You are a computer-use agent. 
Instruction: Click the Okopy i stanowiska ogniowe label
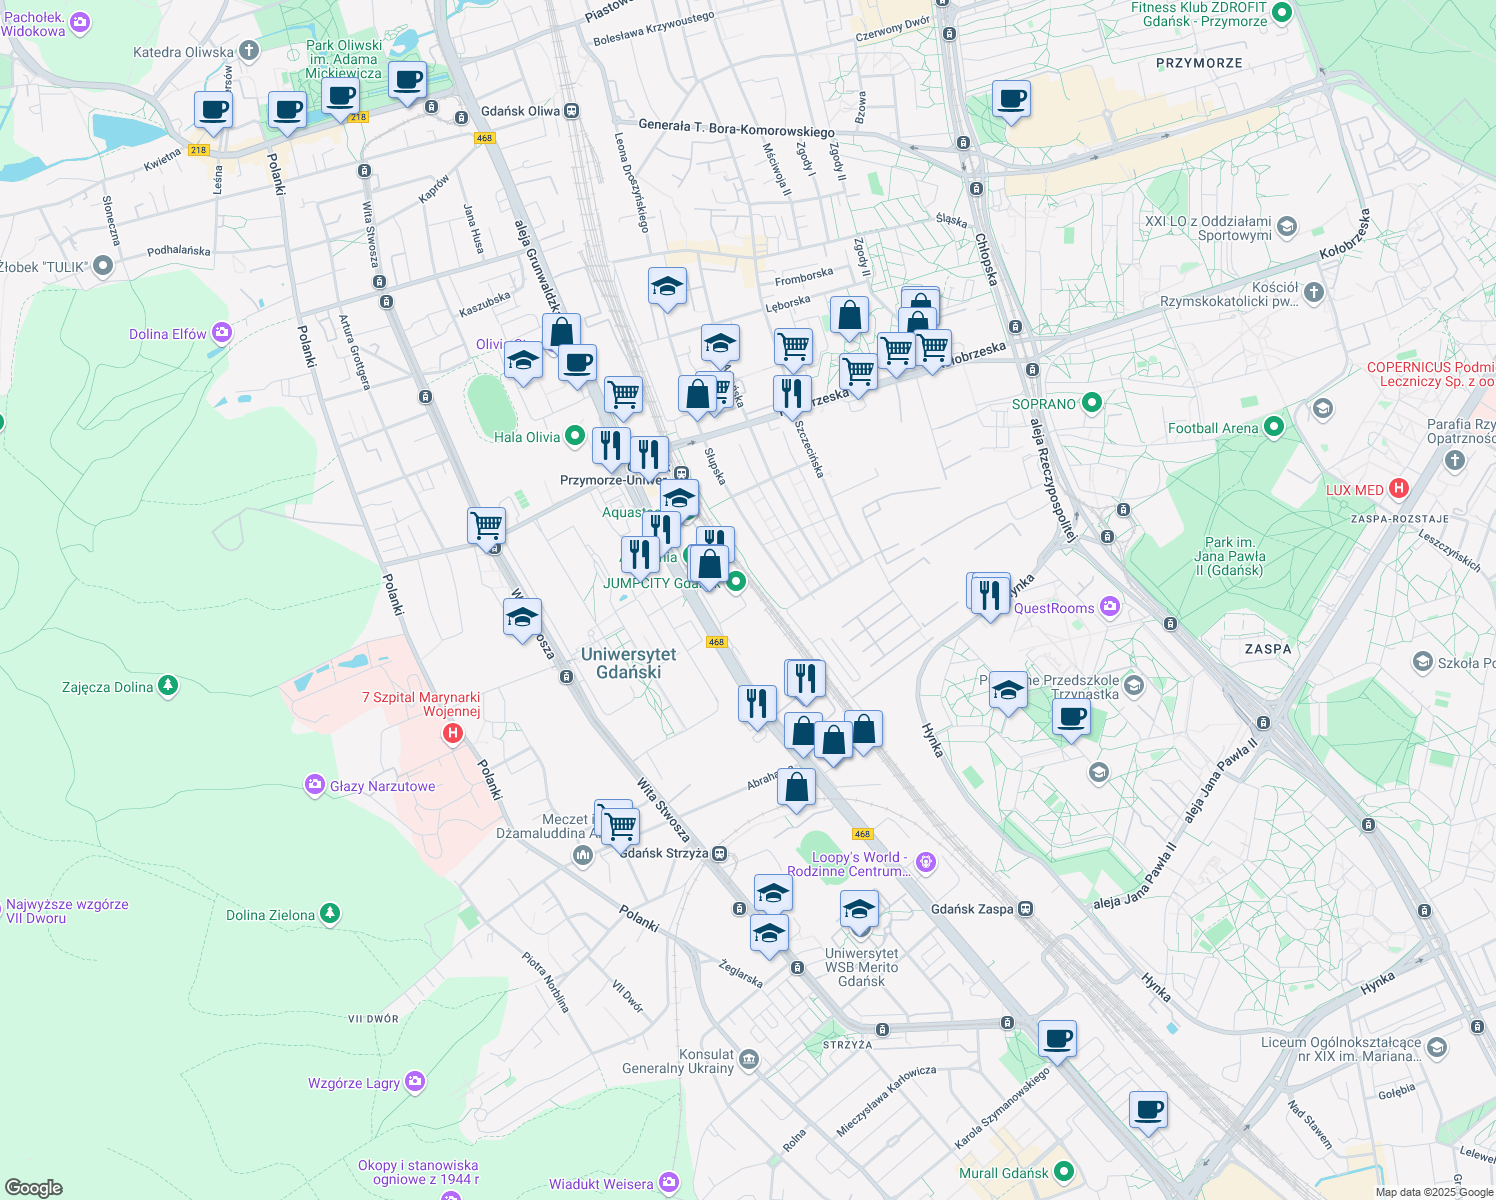[418, 1172]
